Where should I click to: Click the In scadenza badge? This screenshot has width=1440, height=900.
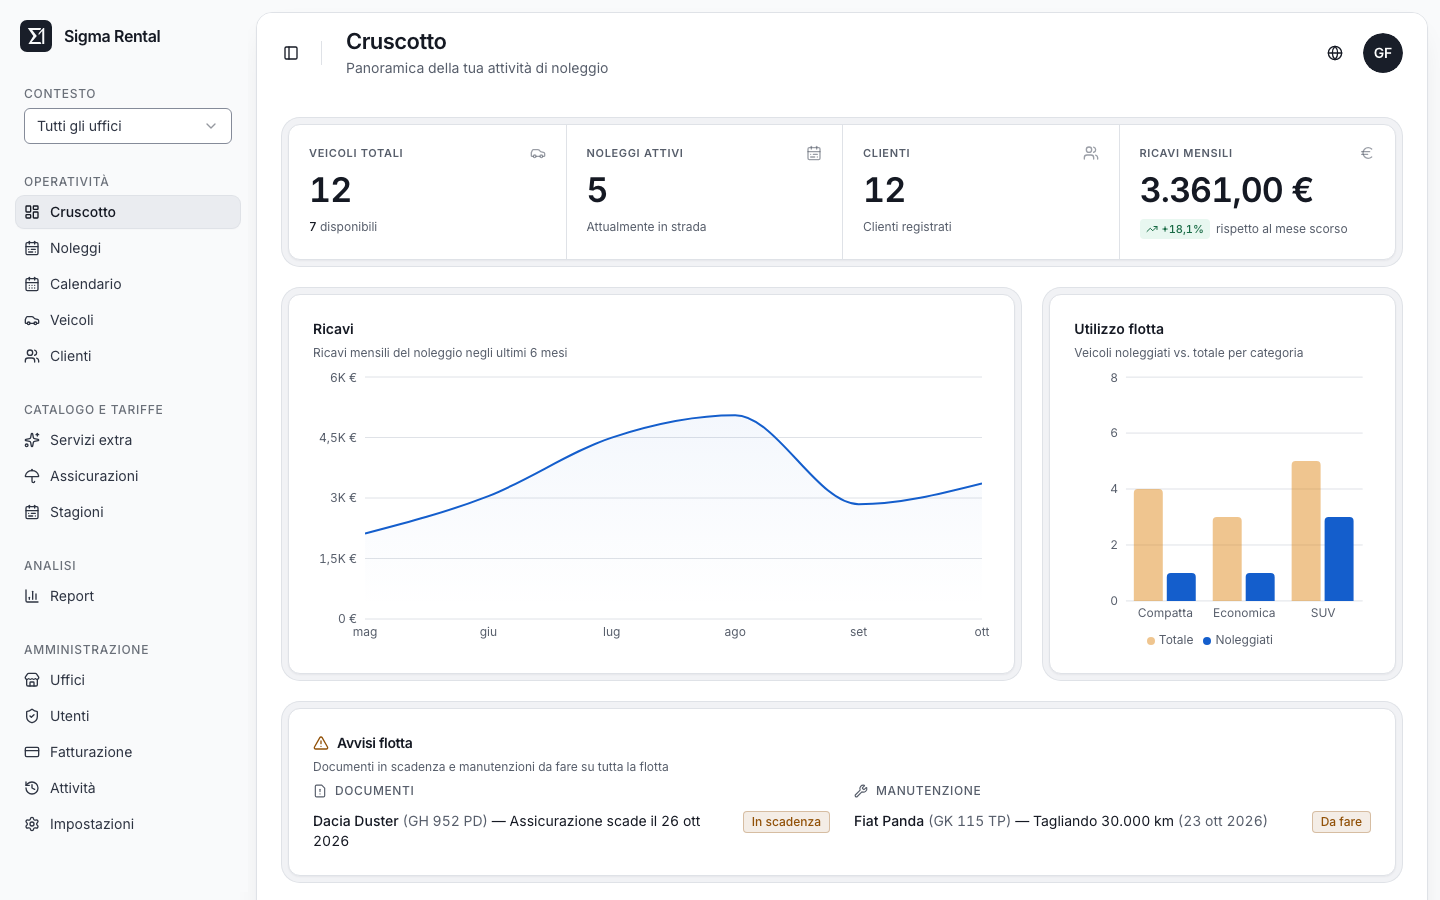coord(786,822)
